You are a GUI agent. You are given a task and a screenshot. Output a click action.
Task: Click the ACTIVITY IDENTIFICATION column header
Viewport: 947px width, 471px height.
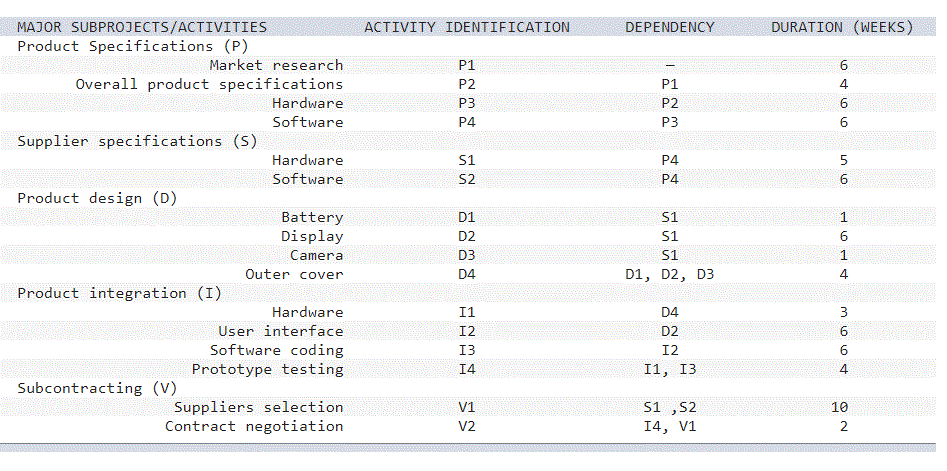pos(467,27)
